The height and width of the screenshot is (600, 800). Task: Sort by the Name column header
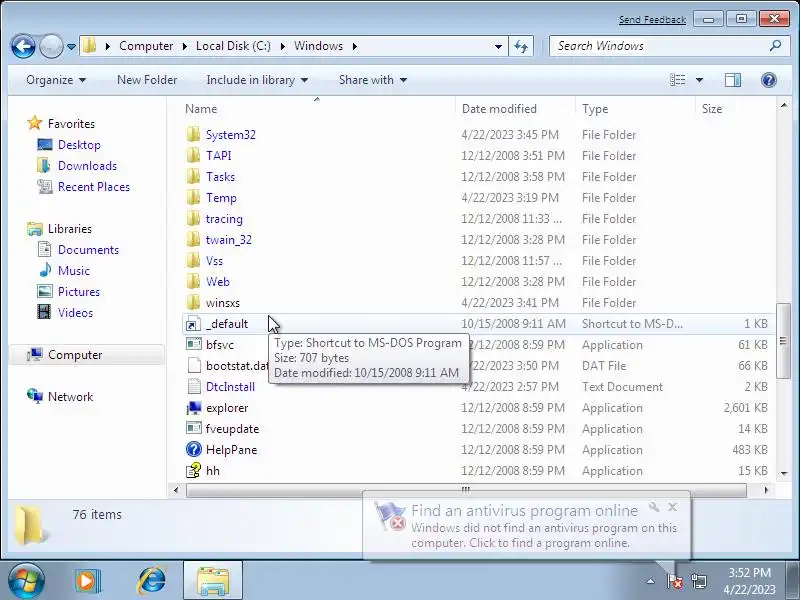pyautogui.click(x=201, y=109)
